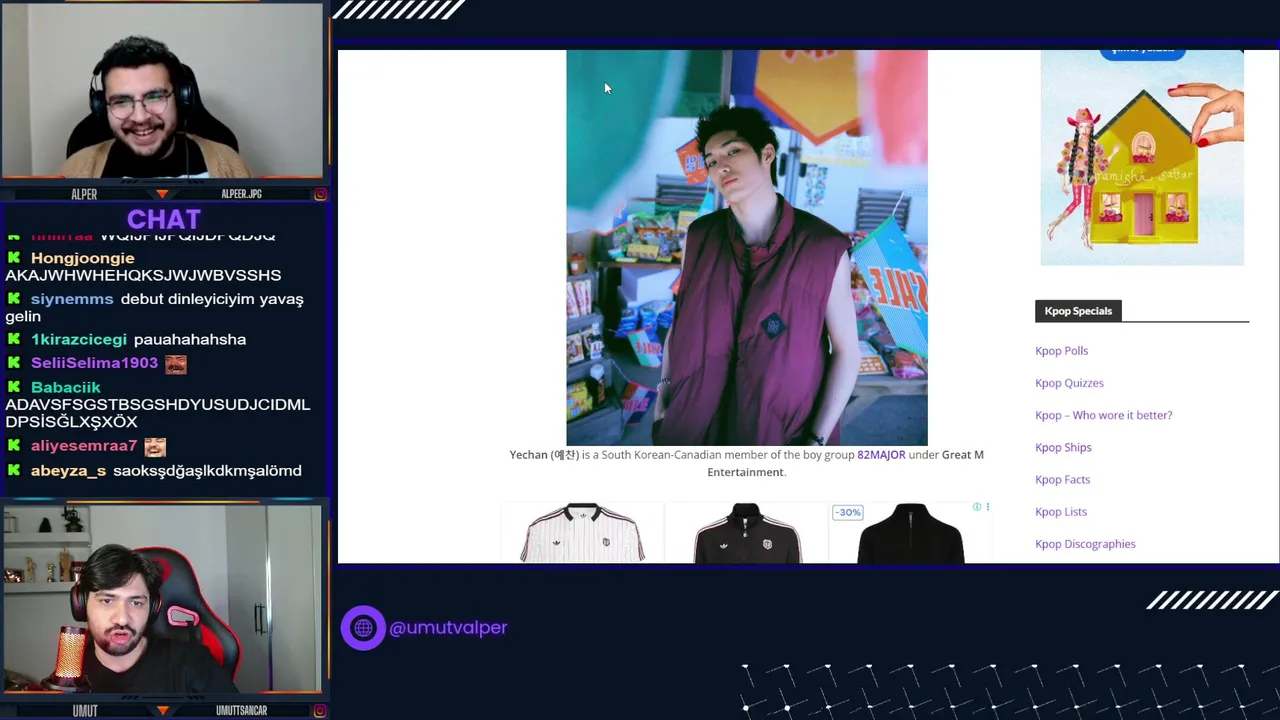1280x720 pixels.
Task: Click the black track jacket with white stripes ad
Action: (747, 533)
